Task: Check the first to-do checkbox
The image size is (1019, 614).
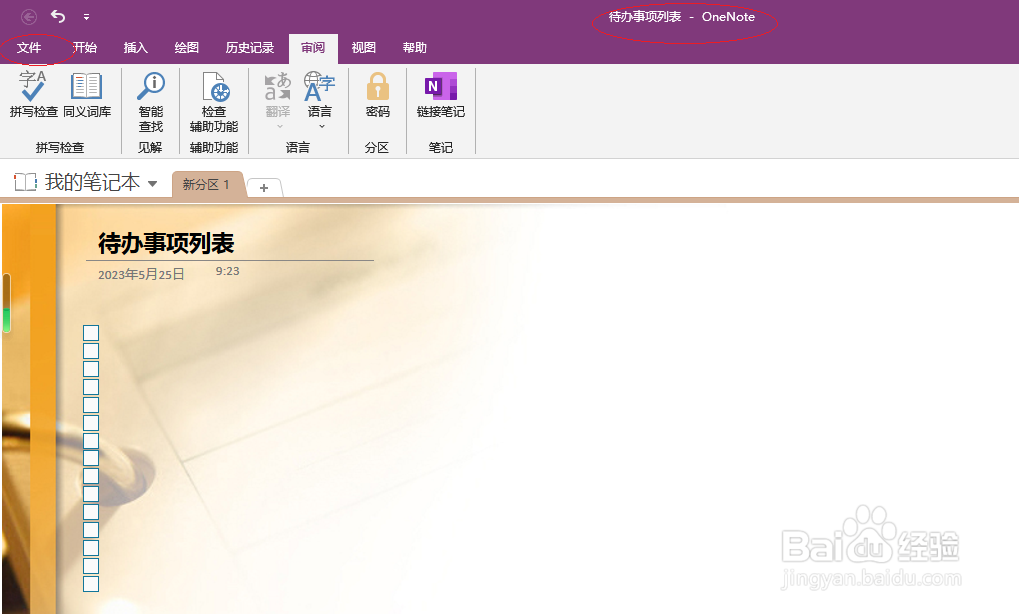Action: point(91,333)
